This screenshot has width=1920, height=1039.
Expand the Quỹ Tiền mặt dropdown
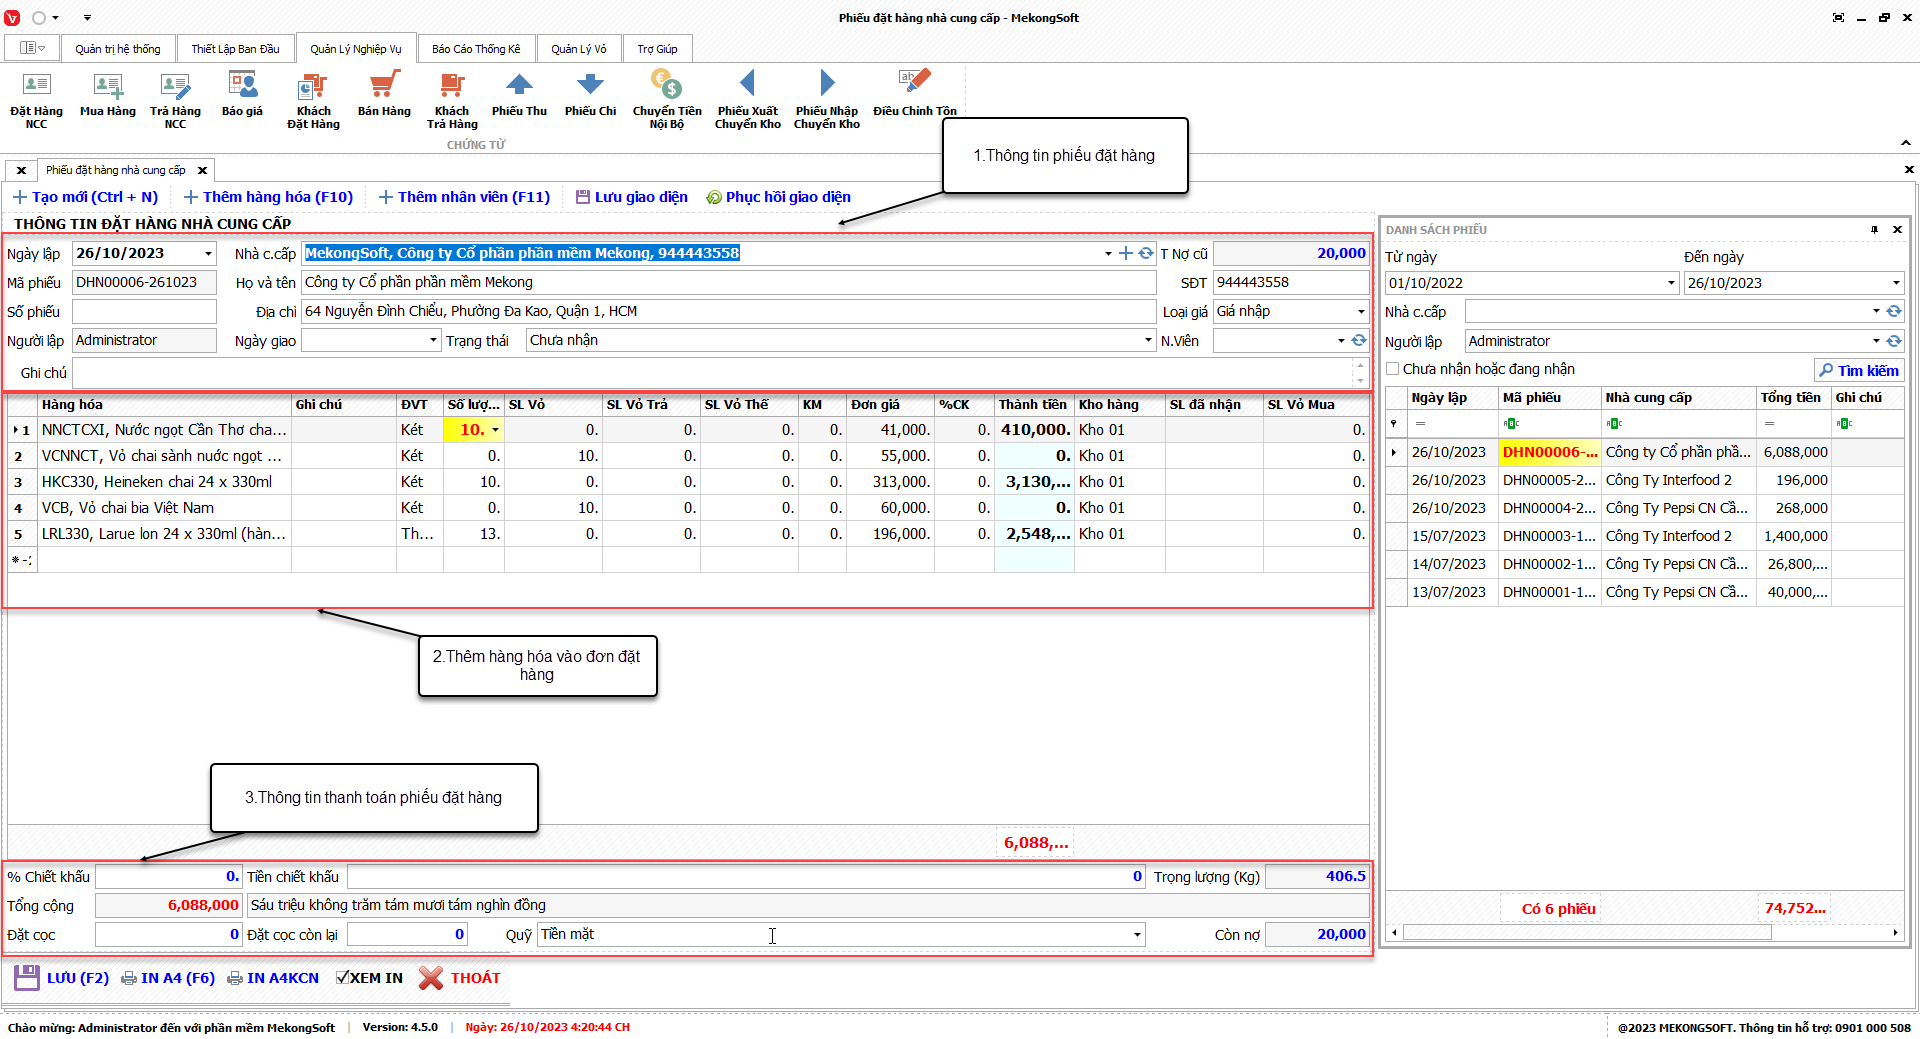click(x=1137, y=935)
